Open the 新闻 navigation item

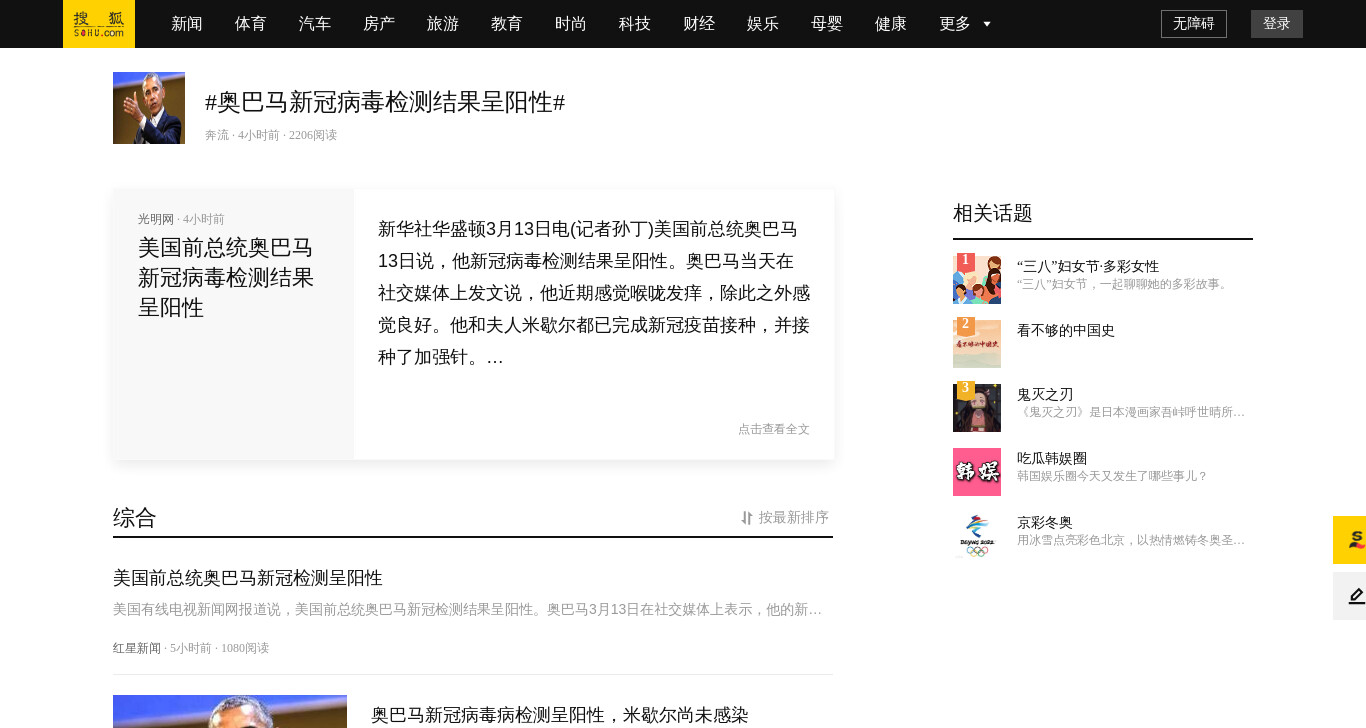[x=187, y=24]
